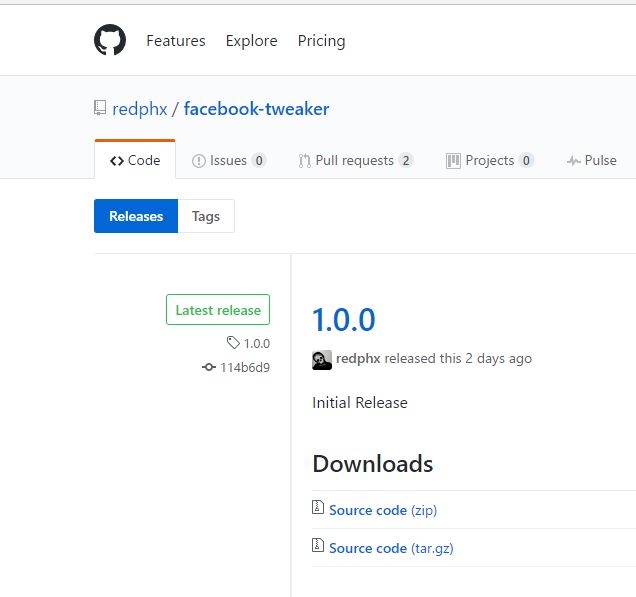The image size is (636, 597).
Task: Switch to the Projects tab
Action: point(490,161)
